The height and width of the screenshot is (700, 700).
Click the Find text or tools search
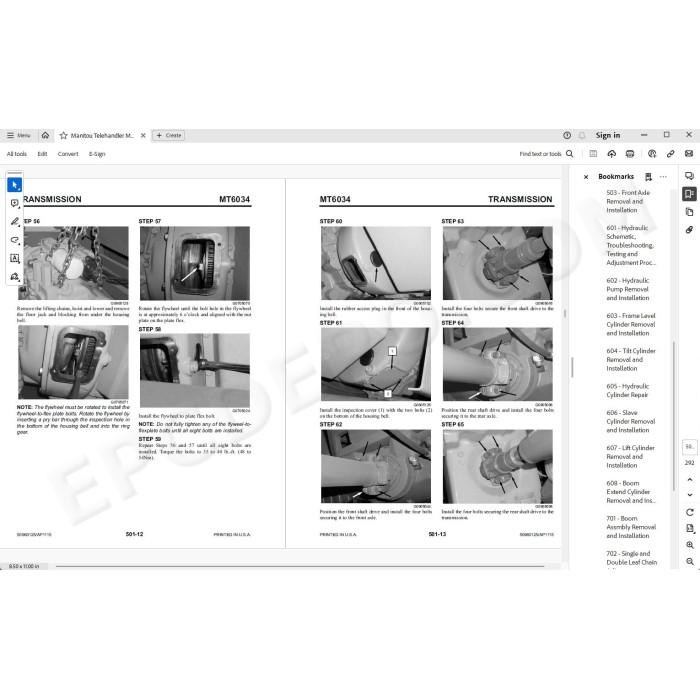(546, 154)
